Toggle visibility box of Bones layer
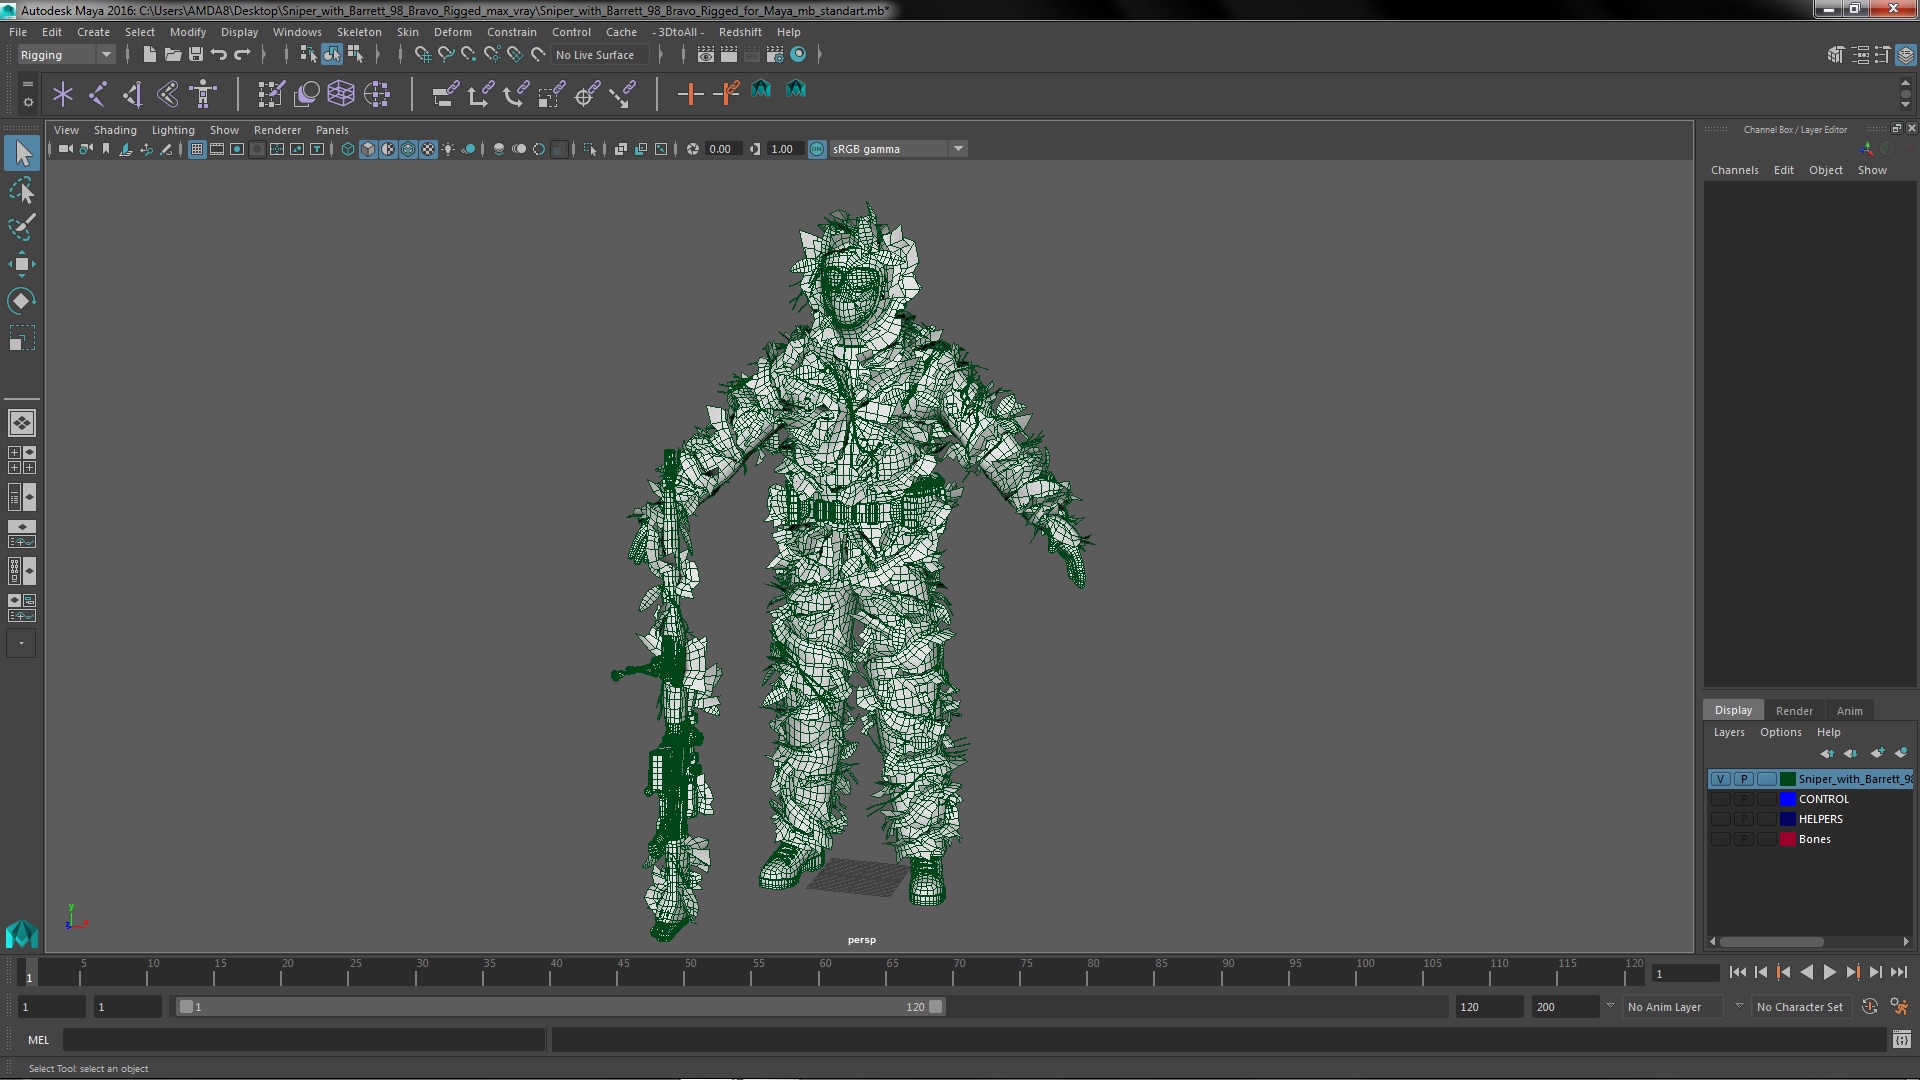This screenshot has width=1920, height=1080. 1720,839
